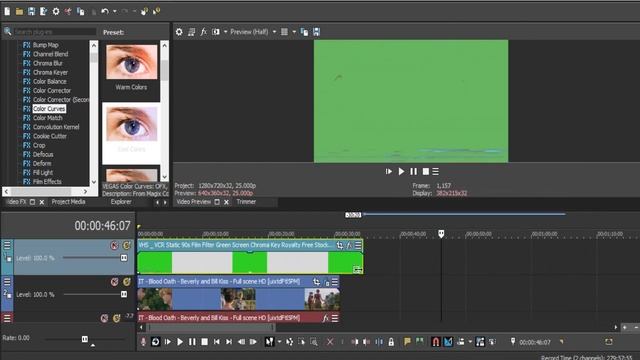
Task: Open Pan/Crop on the IT Blood Oath video clip
Action: click(316, 282)
